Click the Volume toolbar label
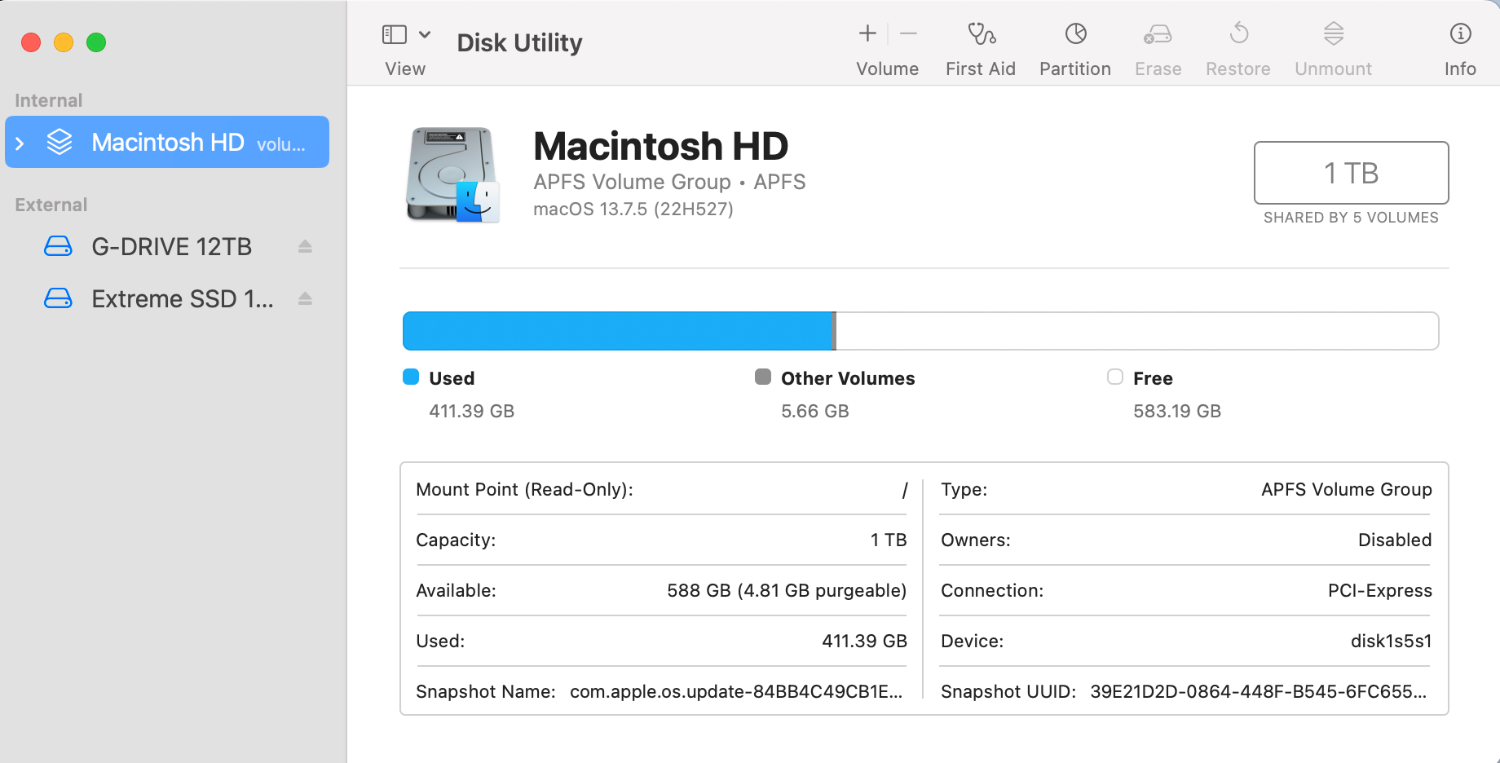 (887, 69)
